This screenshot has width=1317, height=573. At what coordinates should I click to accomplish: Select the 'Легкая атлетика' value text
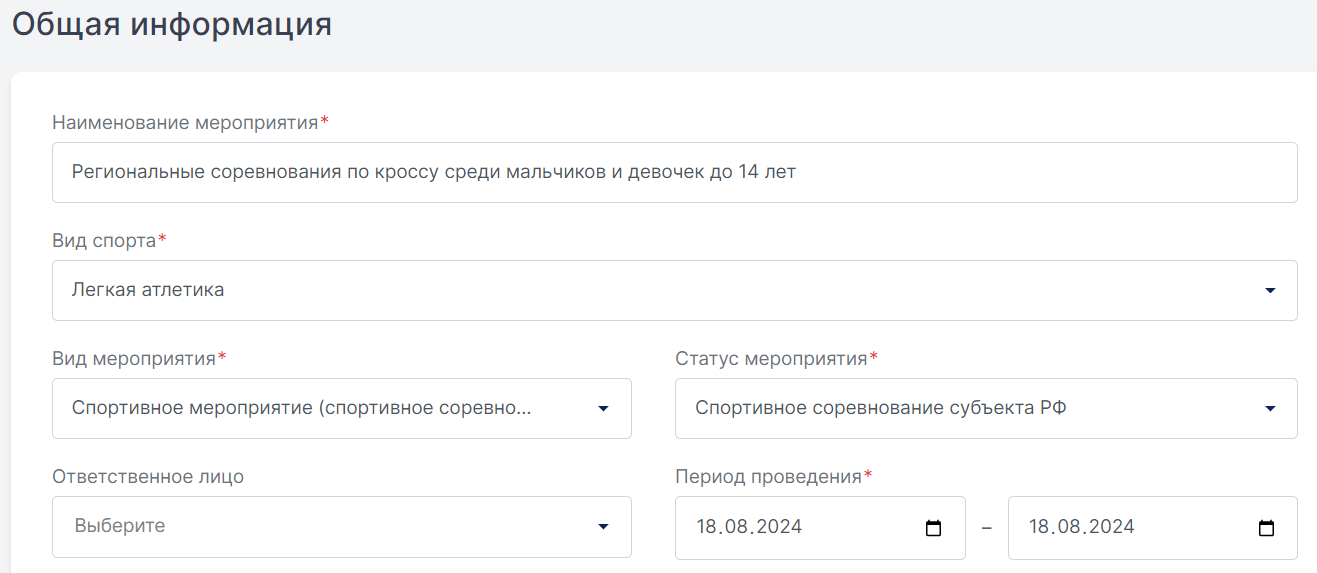148,290
